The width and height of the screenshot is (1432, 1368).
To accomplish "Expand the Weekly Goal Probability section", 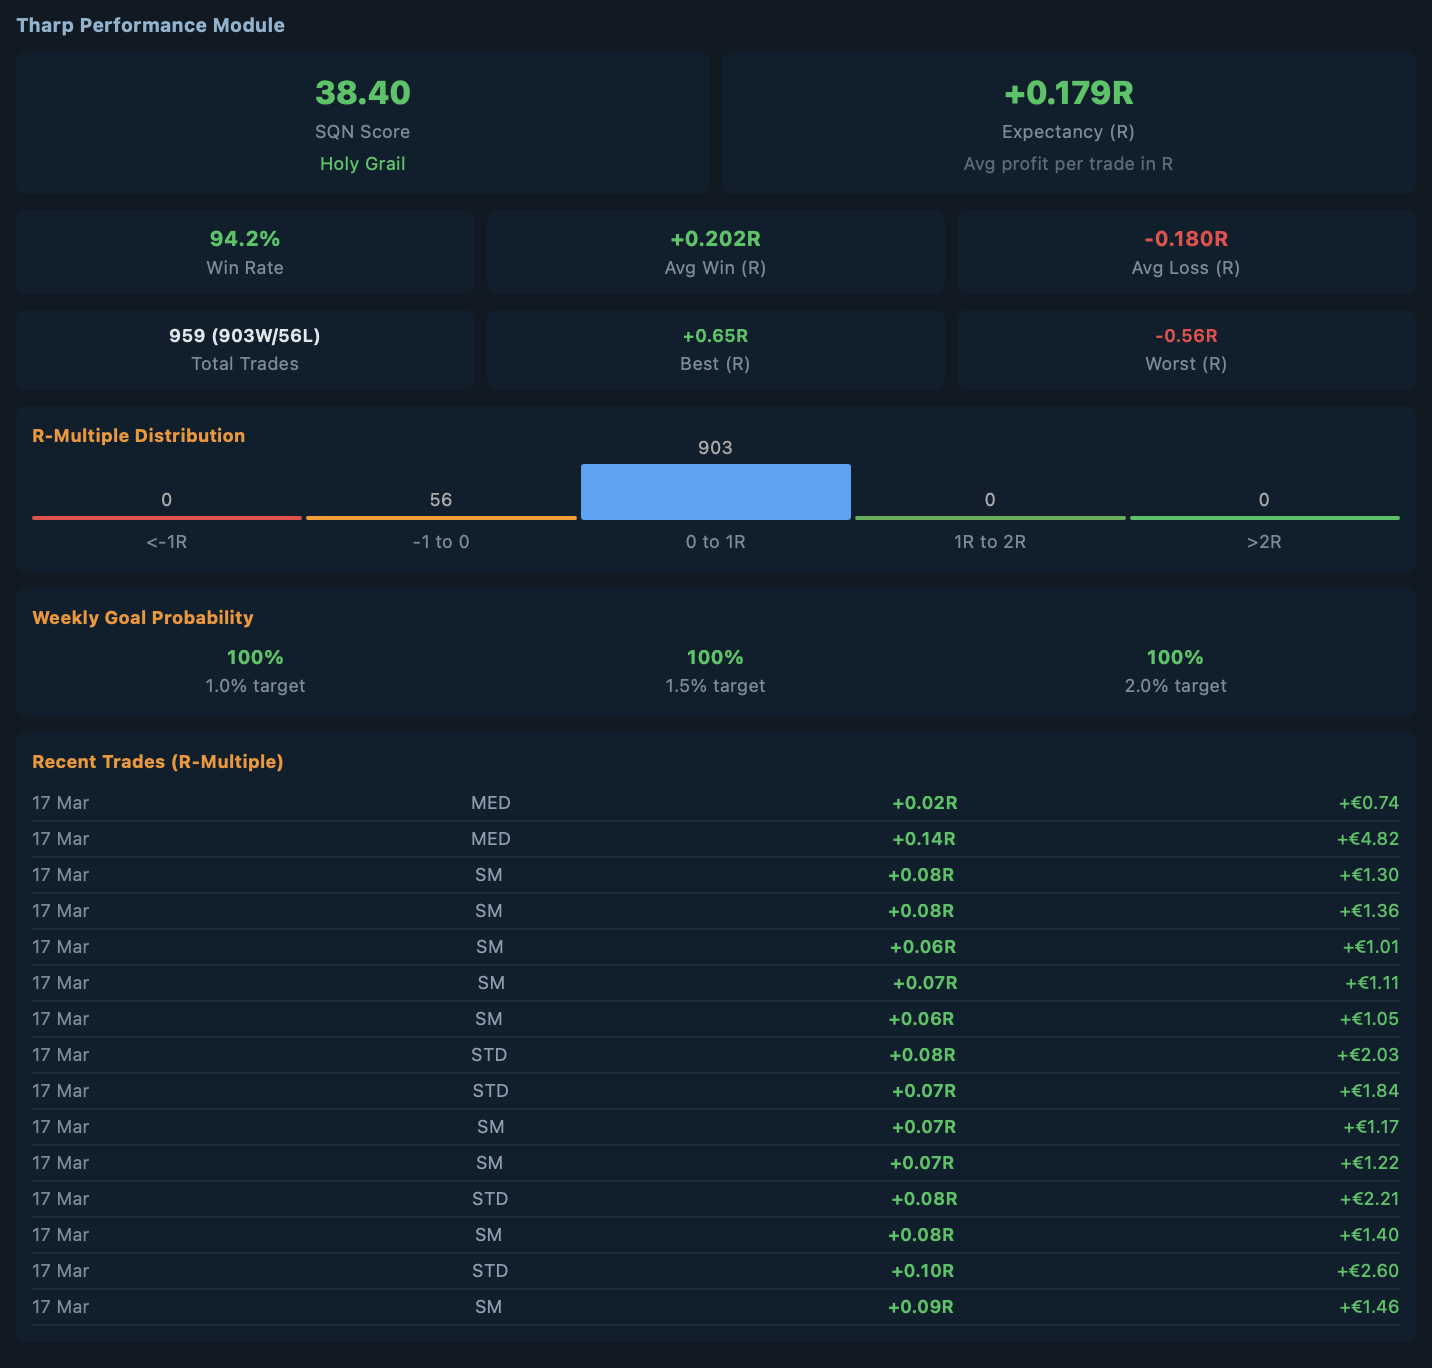I will pyautogui.click(x=142, y=617).
